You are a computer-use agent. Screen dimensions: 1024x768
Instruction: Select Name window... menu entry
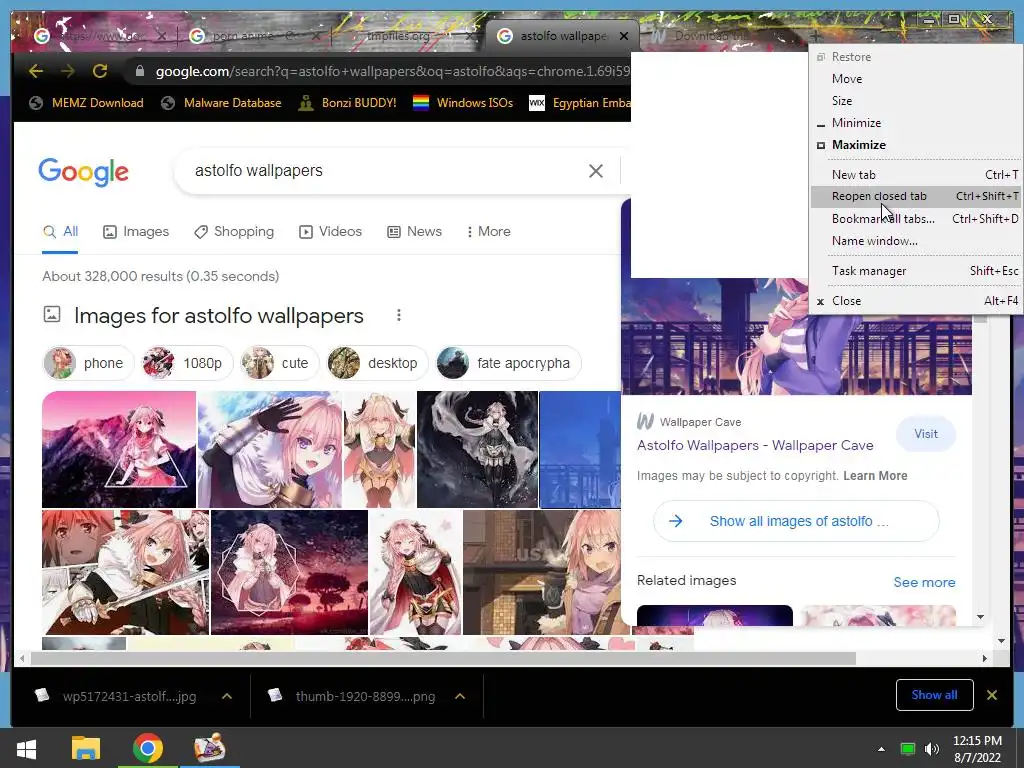click(915, 241)
